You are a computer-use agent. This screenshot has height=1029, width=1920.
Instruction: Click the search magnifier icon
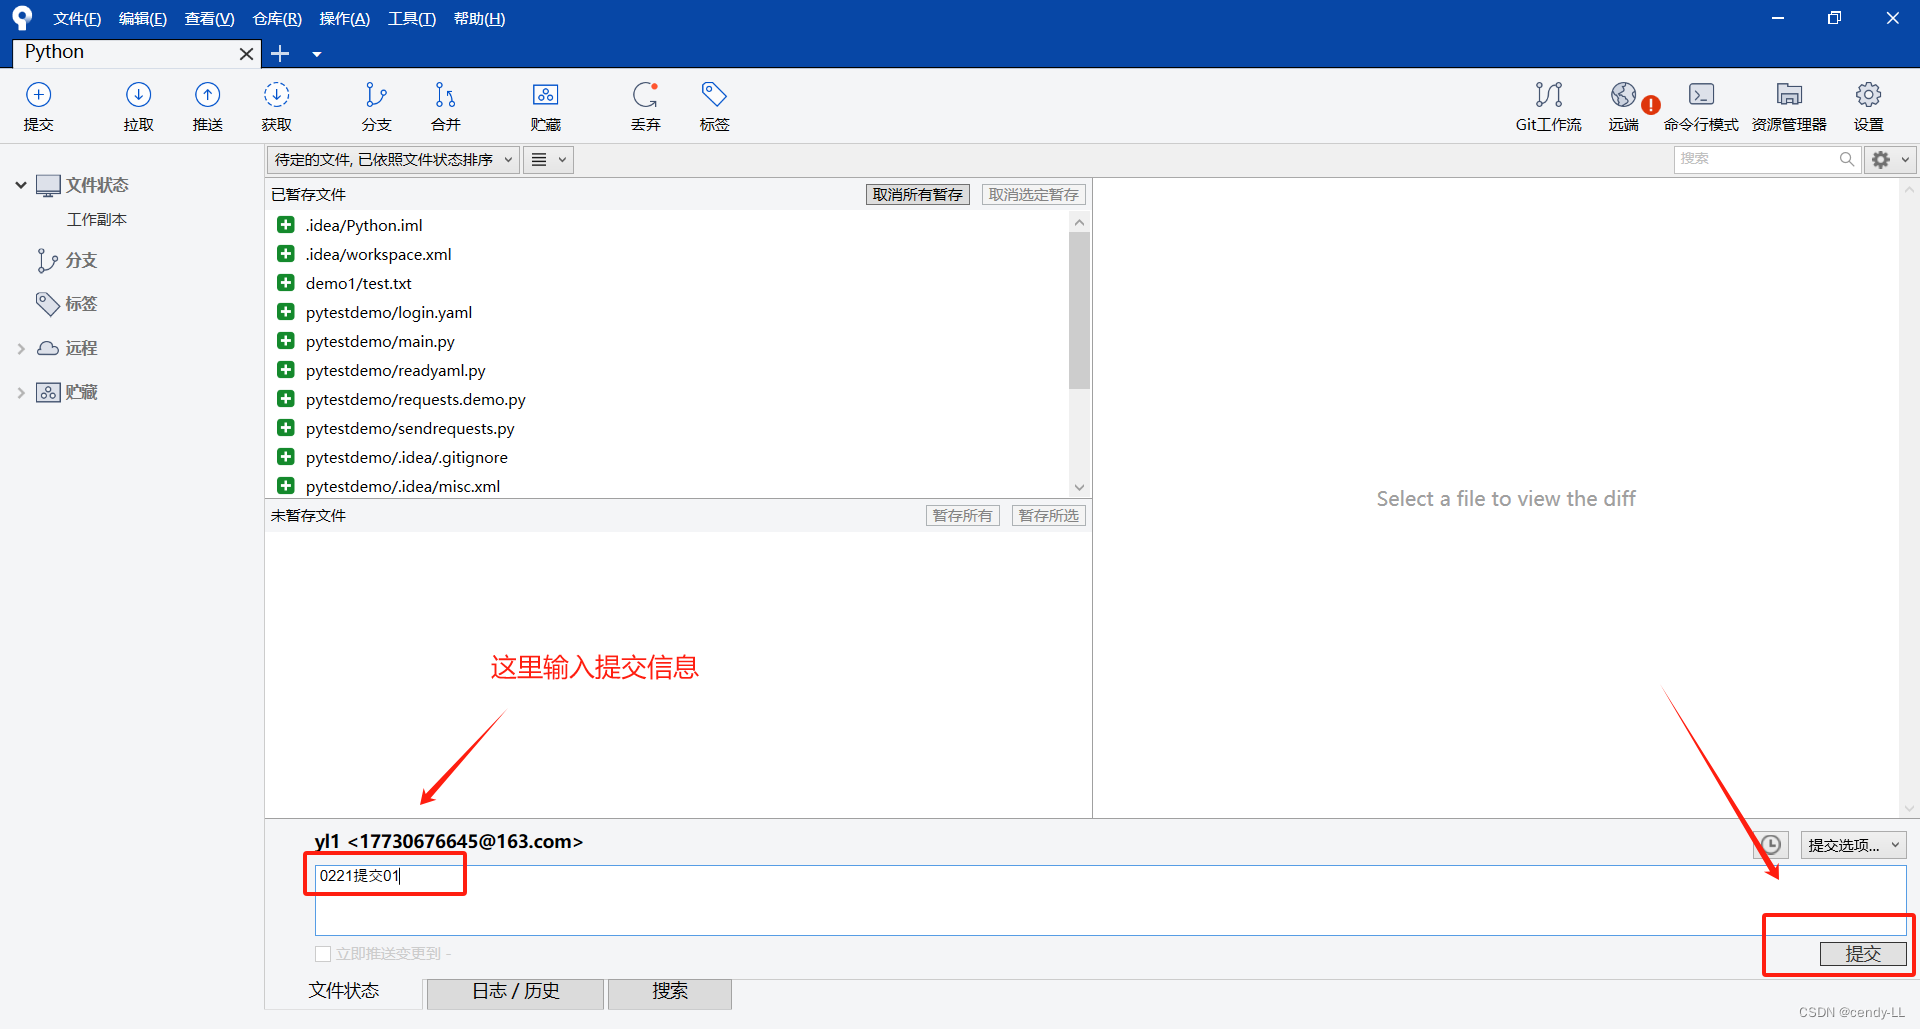point(1846,159)
